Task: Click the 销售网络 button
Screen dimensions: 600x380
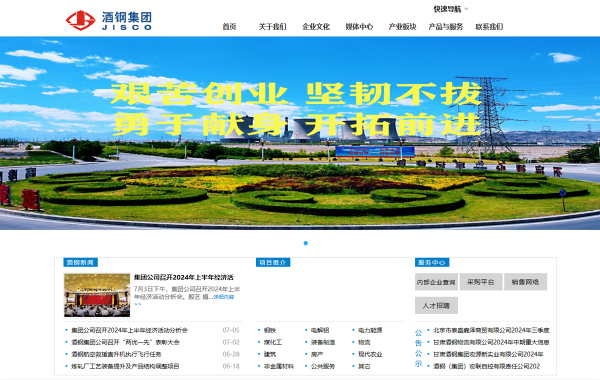Action: [x=525, y=282]
